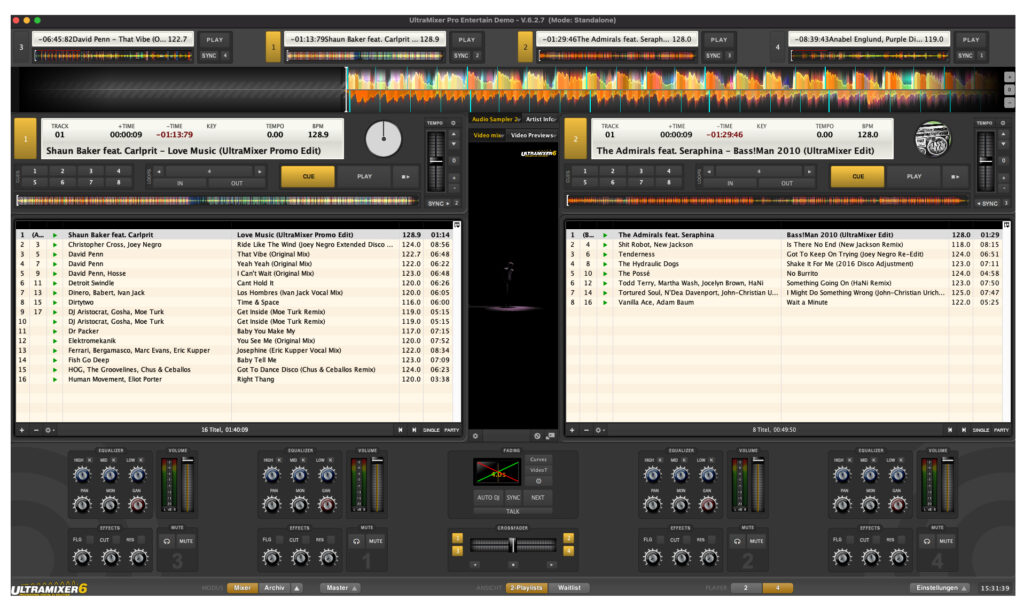
Task: Click the plus icon under the left playlist
Action: 22,430
